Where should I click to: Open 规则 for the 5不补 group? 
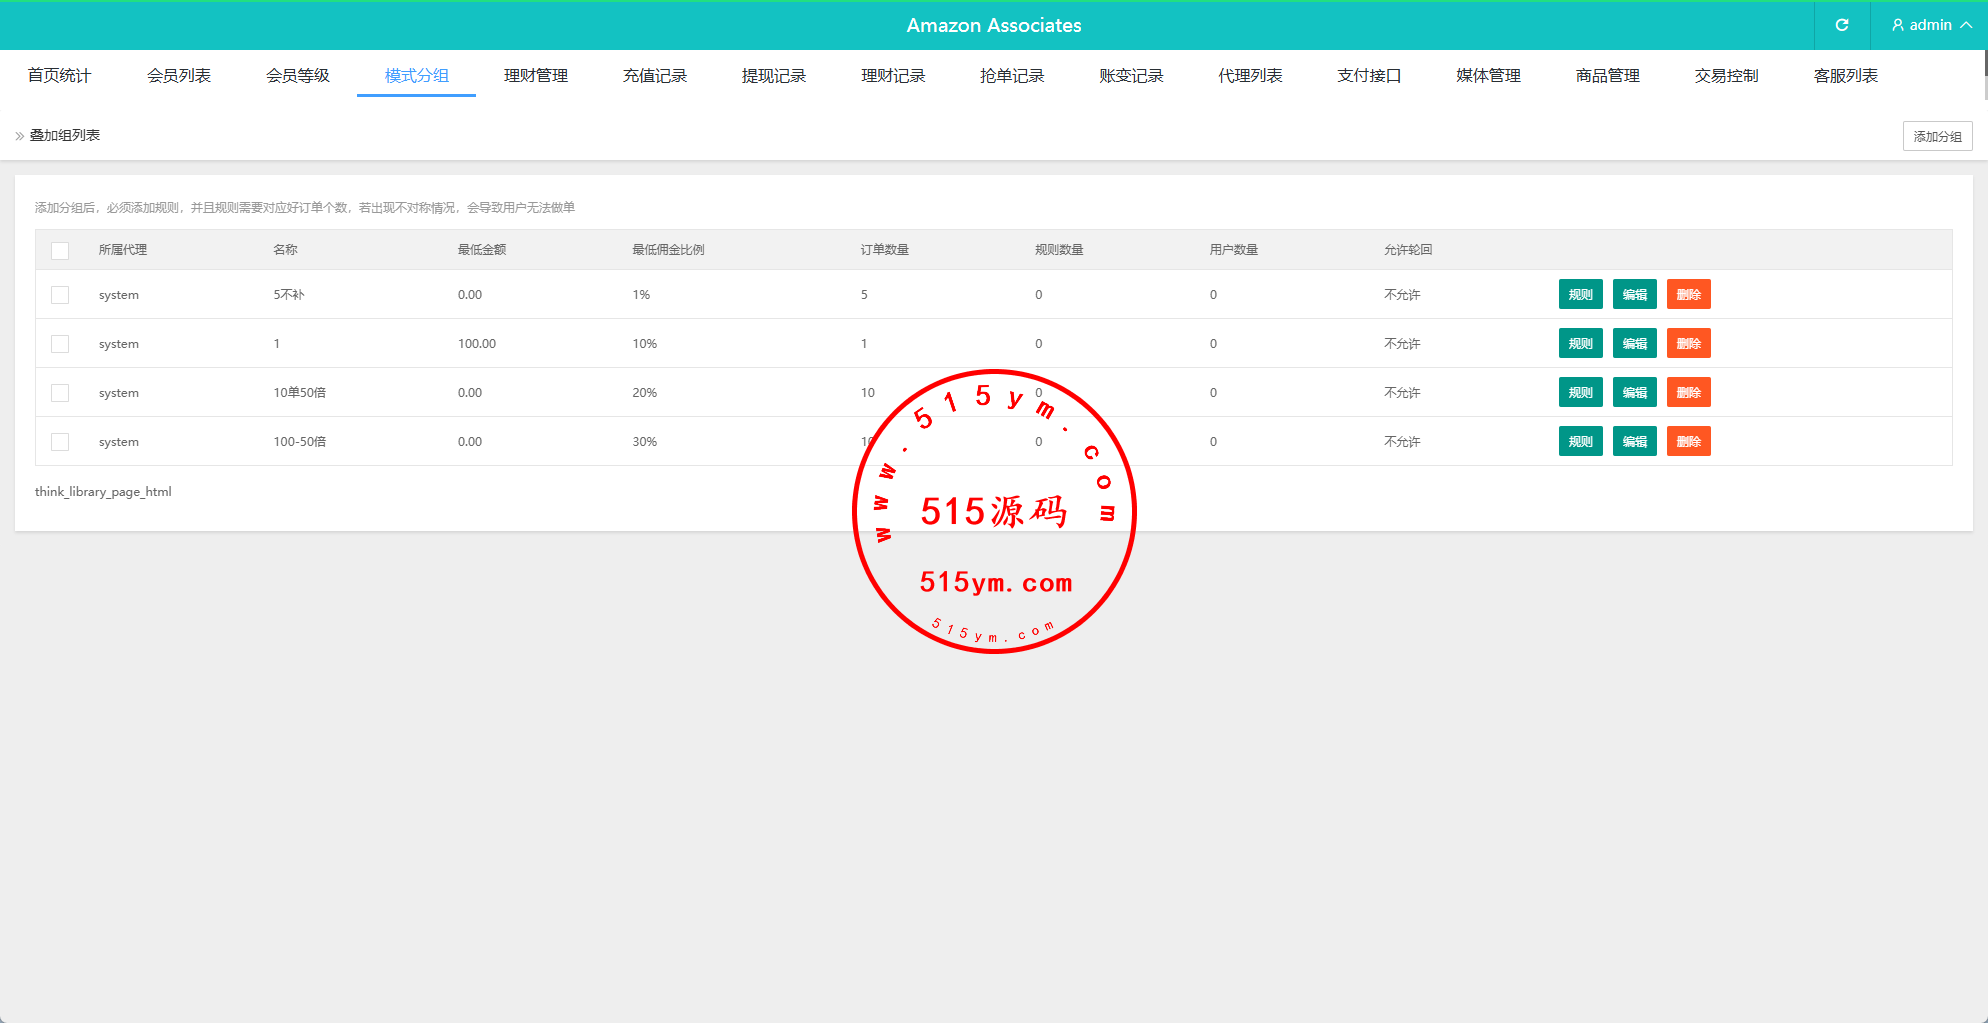(x=1580, y=295)
